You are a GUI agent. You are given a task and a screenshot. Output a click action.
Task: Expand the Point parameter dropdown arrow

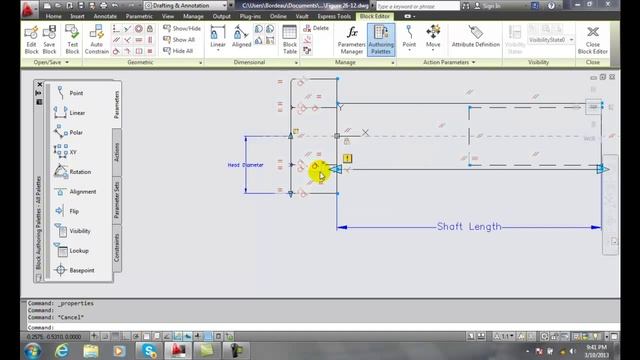409,50
